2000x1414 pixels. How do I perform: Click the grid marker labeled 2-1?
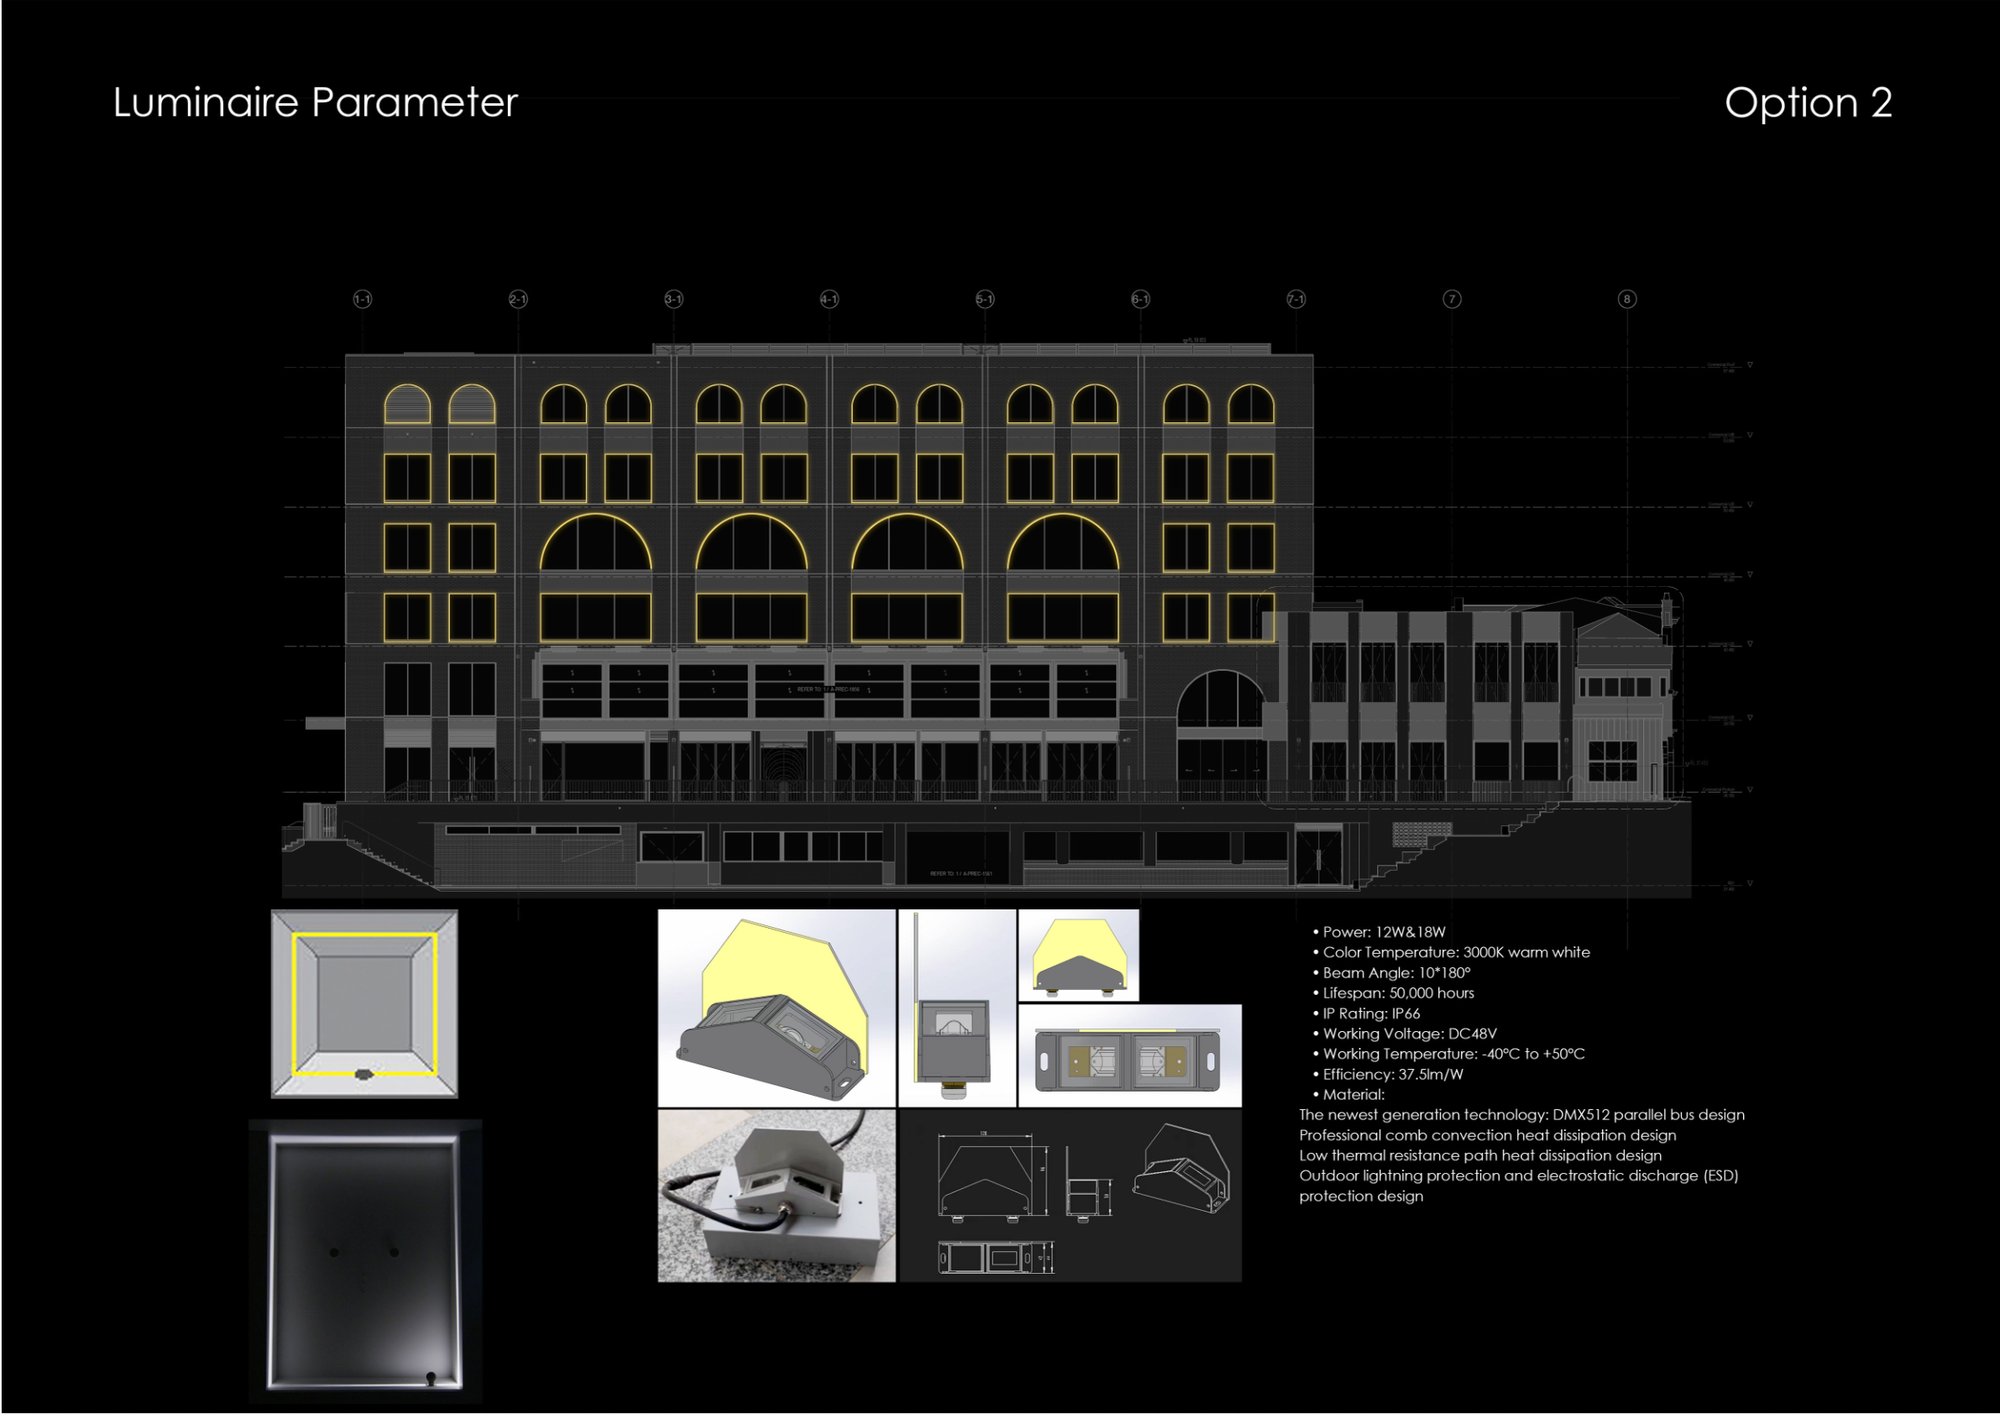pos(518,299)
